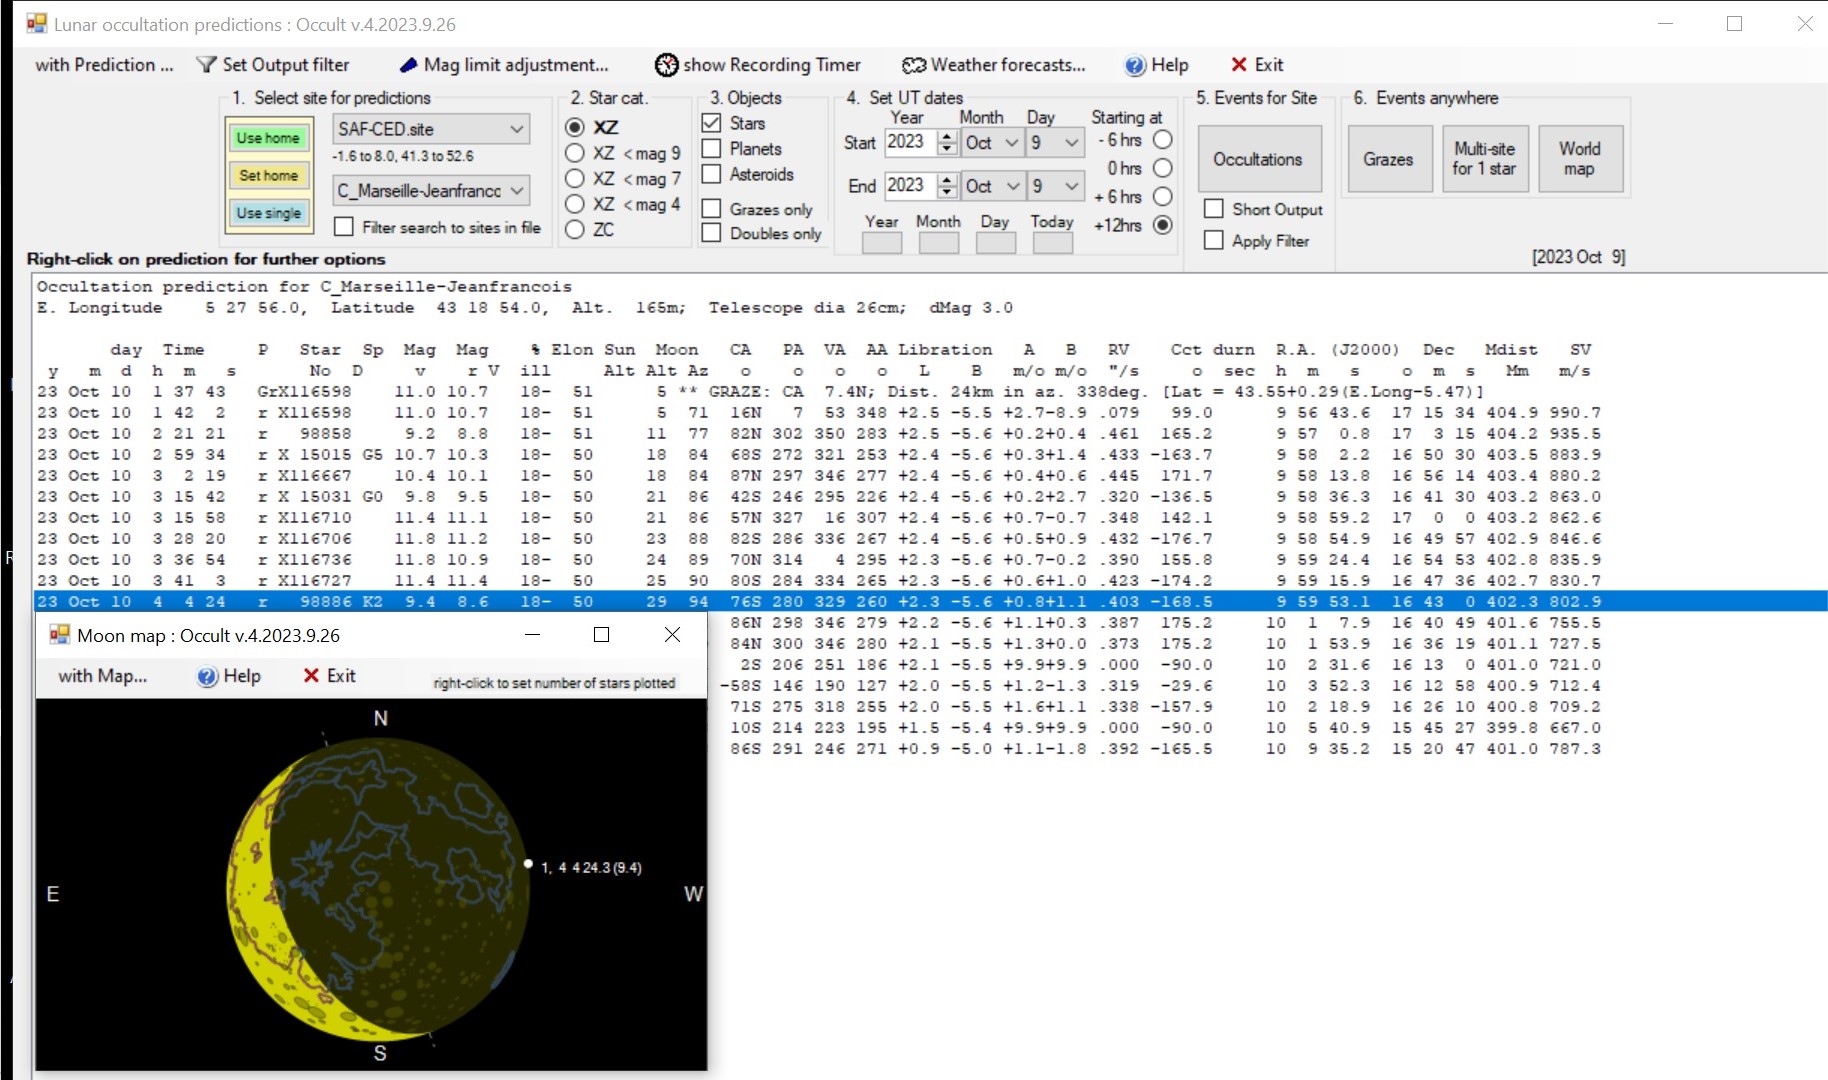Open the with Map menu
Screen dimensions: 1828x1080
click(x=102, y=677)
